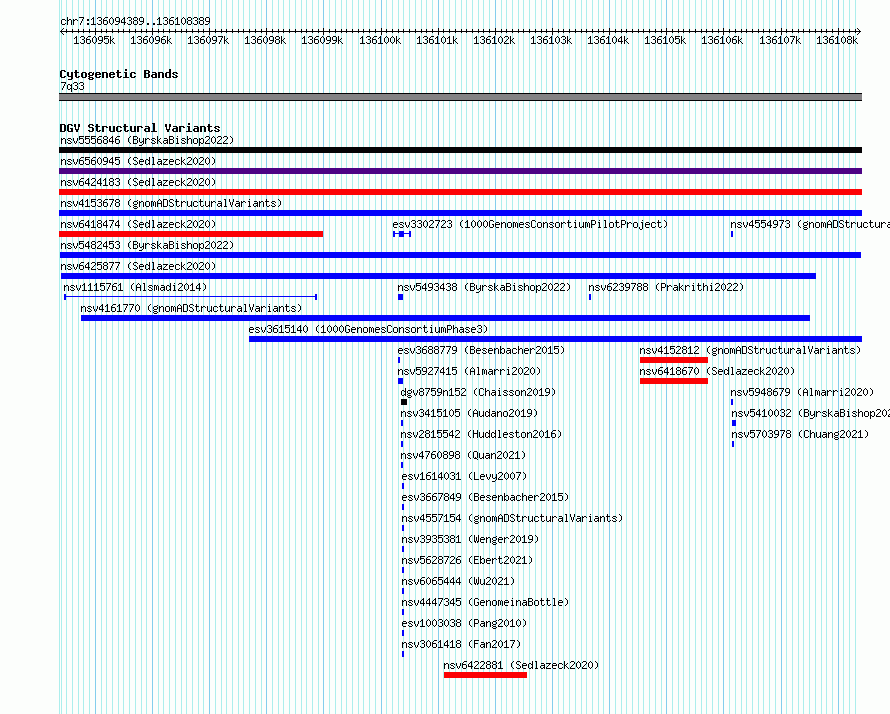The width and height of the screenshot is (890, 714).
Task: Open nsv5556846 (ByrskaBishop2022) label
Action: pos(147,140)
